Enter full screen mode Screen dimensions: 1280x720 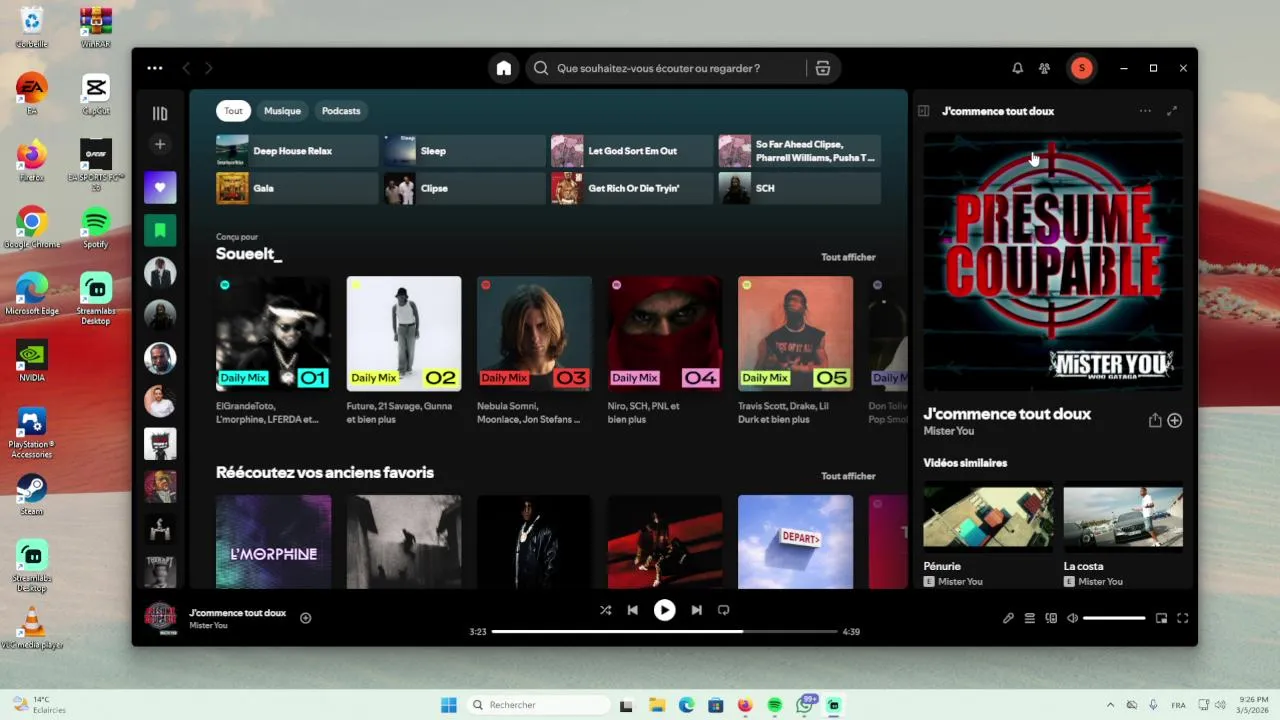[1182, 618]
